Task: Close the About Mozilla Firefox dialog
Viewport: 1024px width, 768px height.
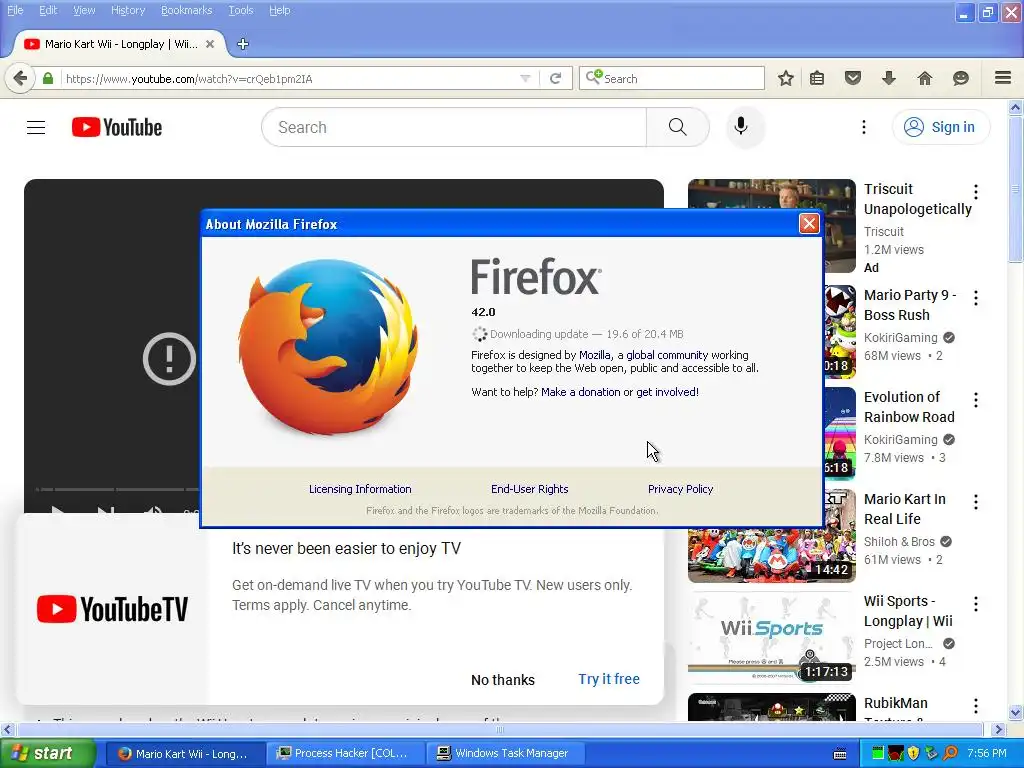Action: (x=809, y=224)
